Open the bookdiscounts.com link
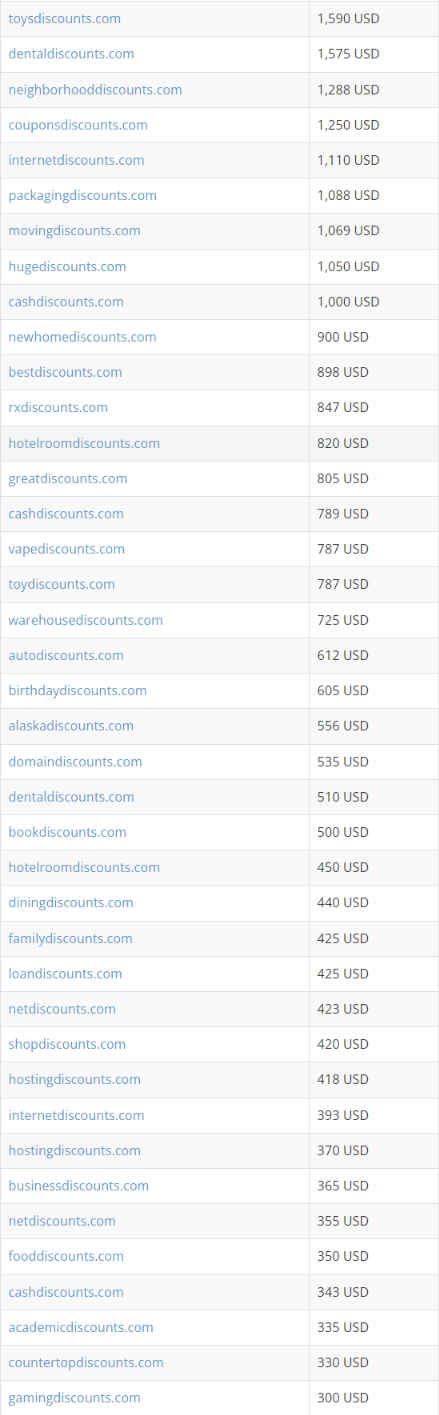The height and width of the screenshot is (1415, 439). point(67,832)
